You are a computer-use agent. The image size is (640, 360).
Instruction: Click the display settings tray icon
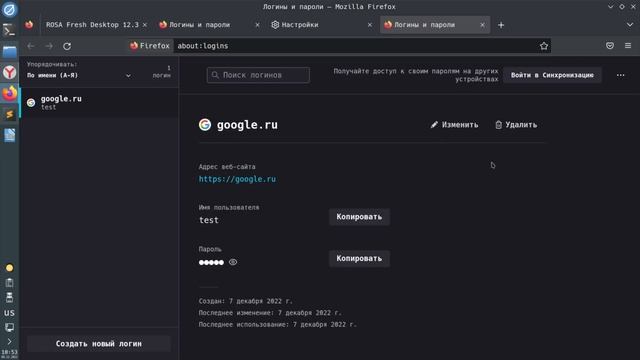pos(9,327)
